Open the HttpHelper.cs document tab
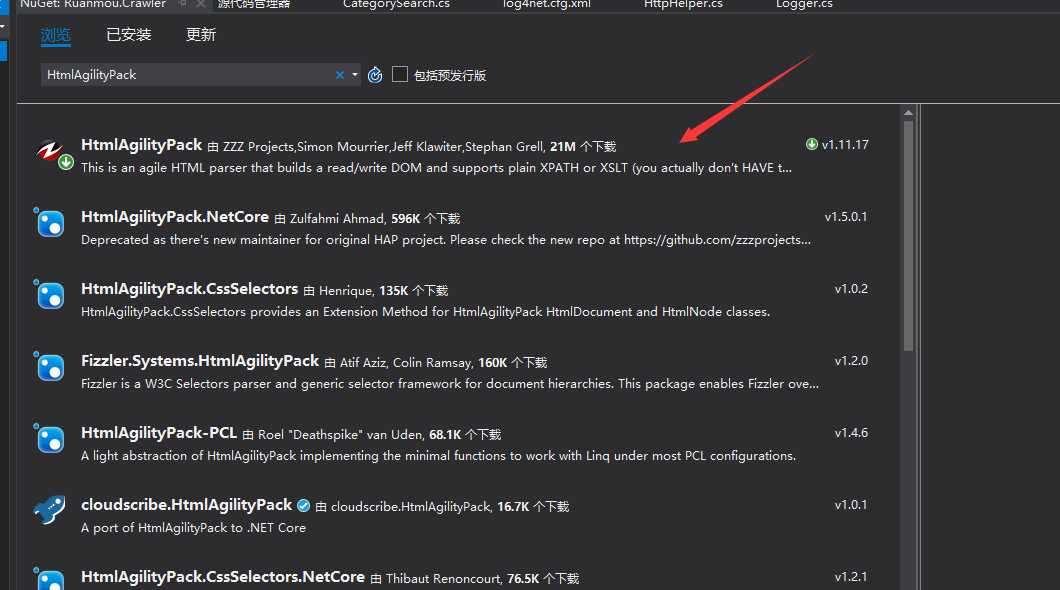 click(x=683, y=4)
